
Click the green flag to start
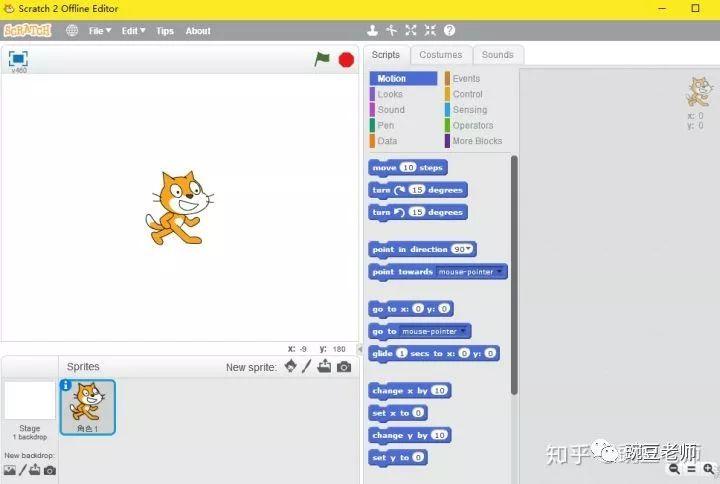(322, 59)
